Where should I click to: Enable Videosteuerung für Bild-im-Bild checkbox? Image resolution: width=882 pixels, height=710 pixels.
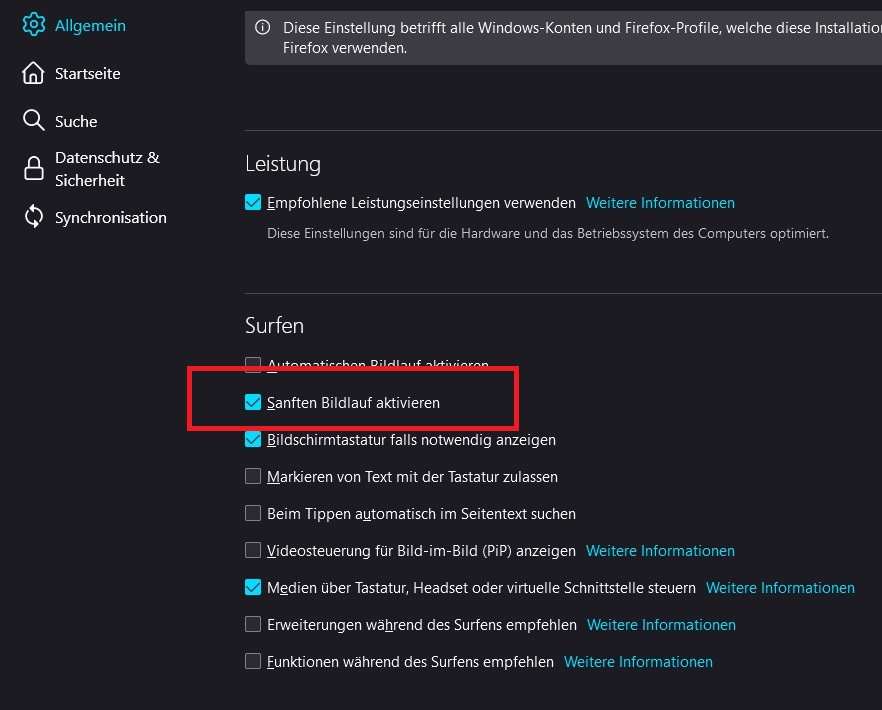[253, 551]
